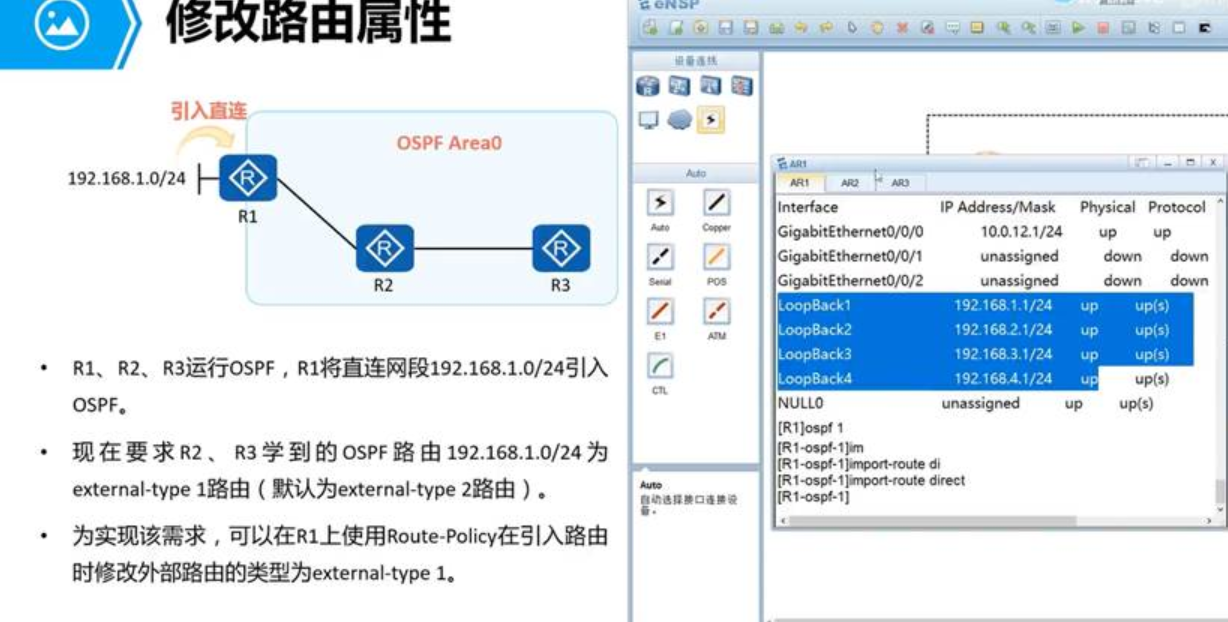
Task: Choose the CTL cable type
Action: pyautogui.click(x=660, y=366)
